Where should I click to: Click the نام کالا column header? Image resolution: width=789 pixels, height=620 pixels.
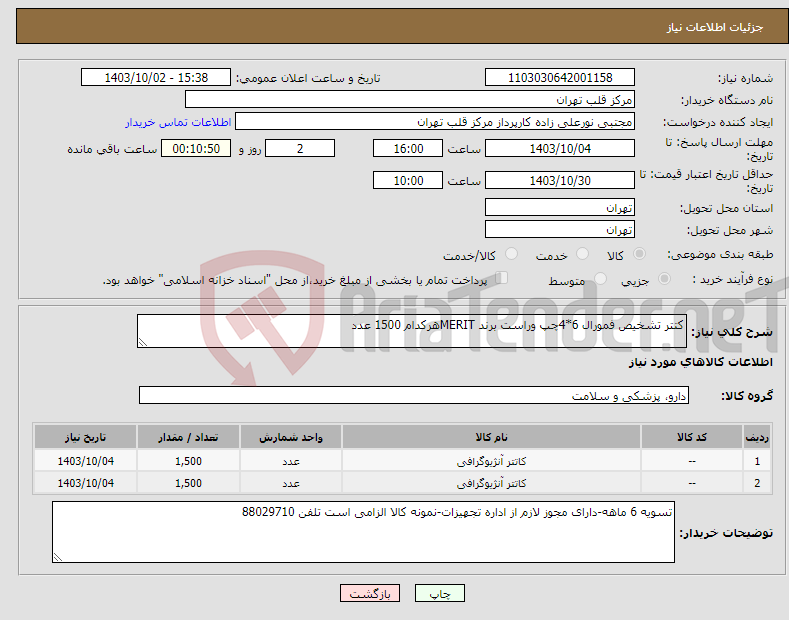(491, 437)
